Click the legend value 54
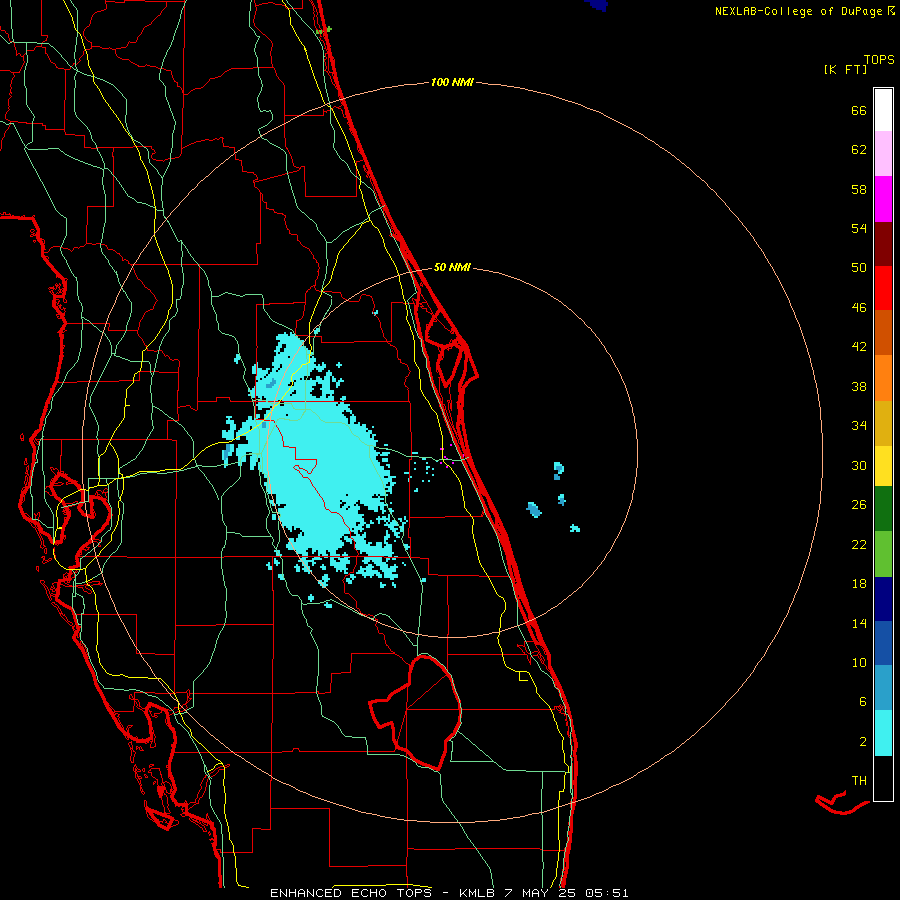This screenshot has width=900, height=900. [x=859, y=228]
